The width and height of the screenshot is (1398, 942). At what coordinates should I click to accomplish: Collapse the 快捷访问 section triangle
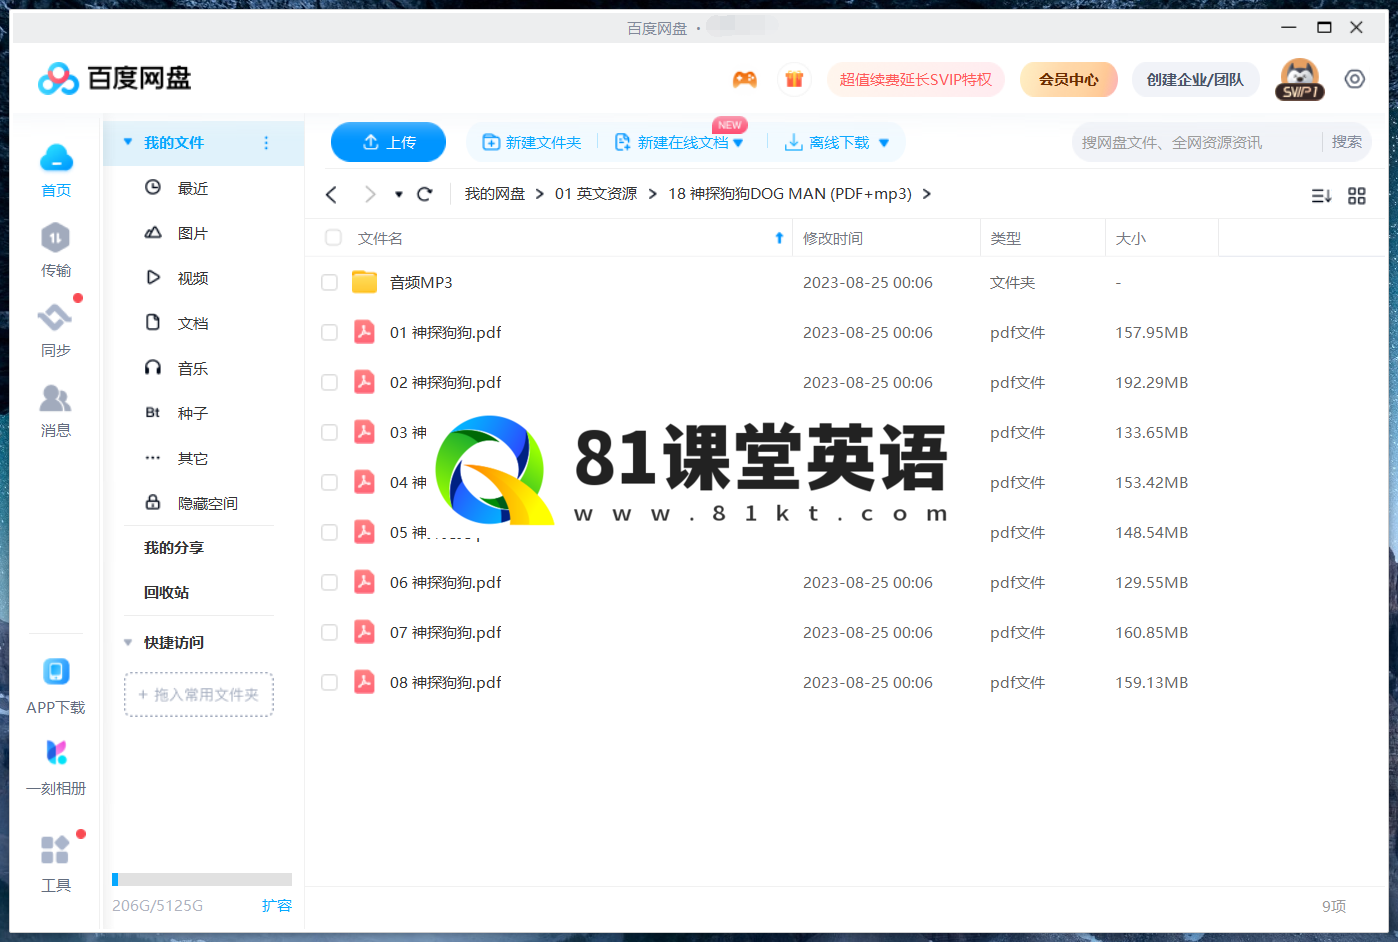click(x=128, y=642)
